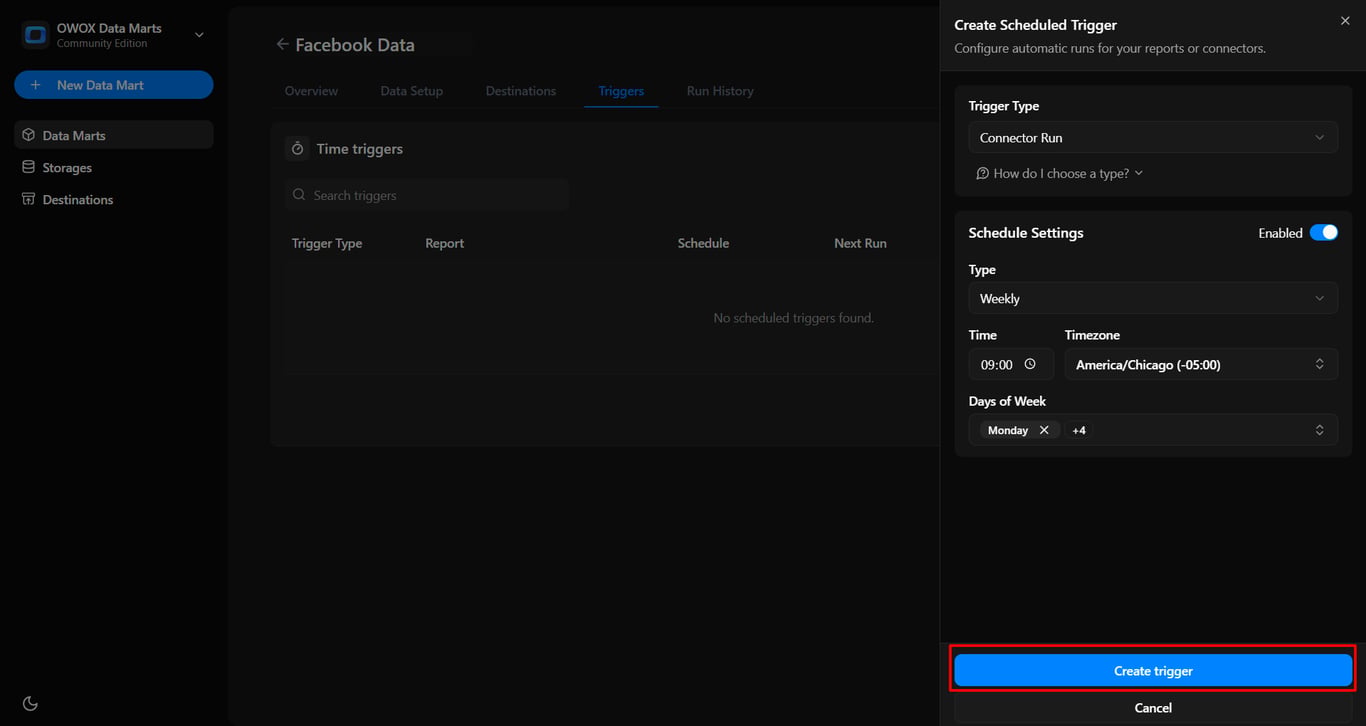Click the Schedule column header

703,243
